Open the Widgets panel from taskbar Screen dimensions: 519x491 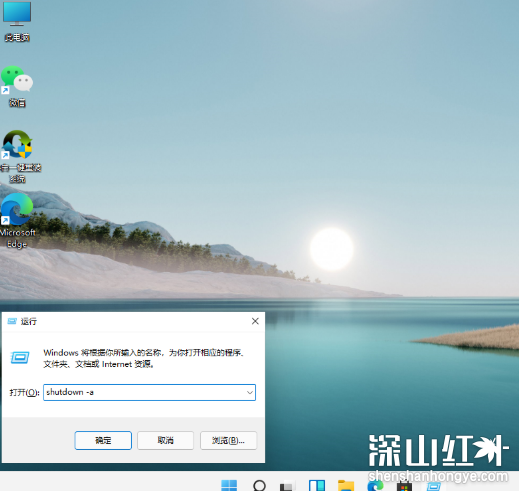tap(317, 485)
